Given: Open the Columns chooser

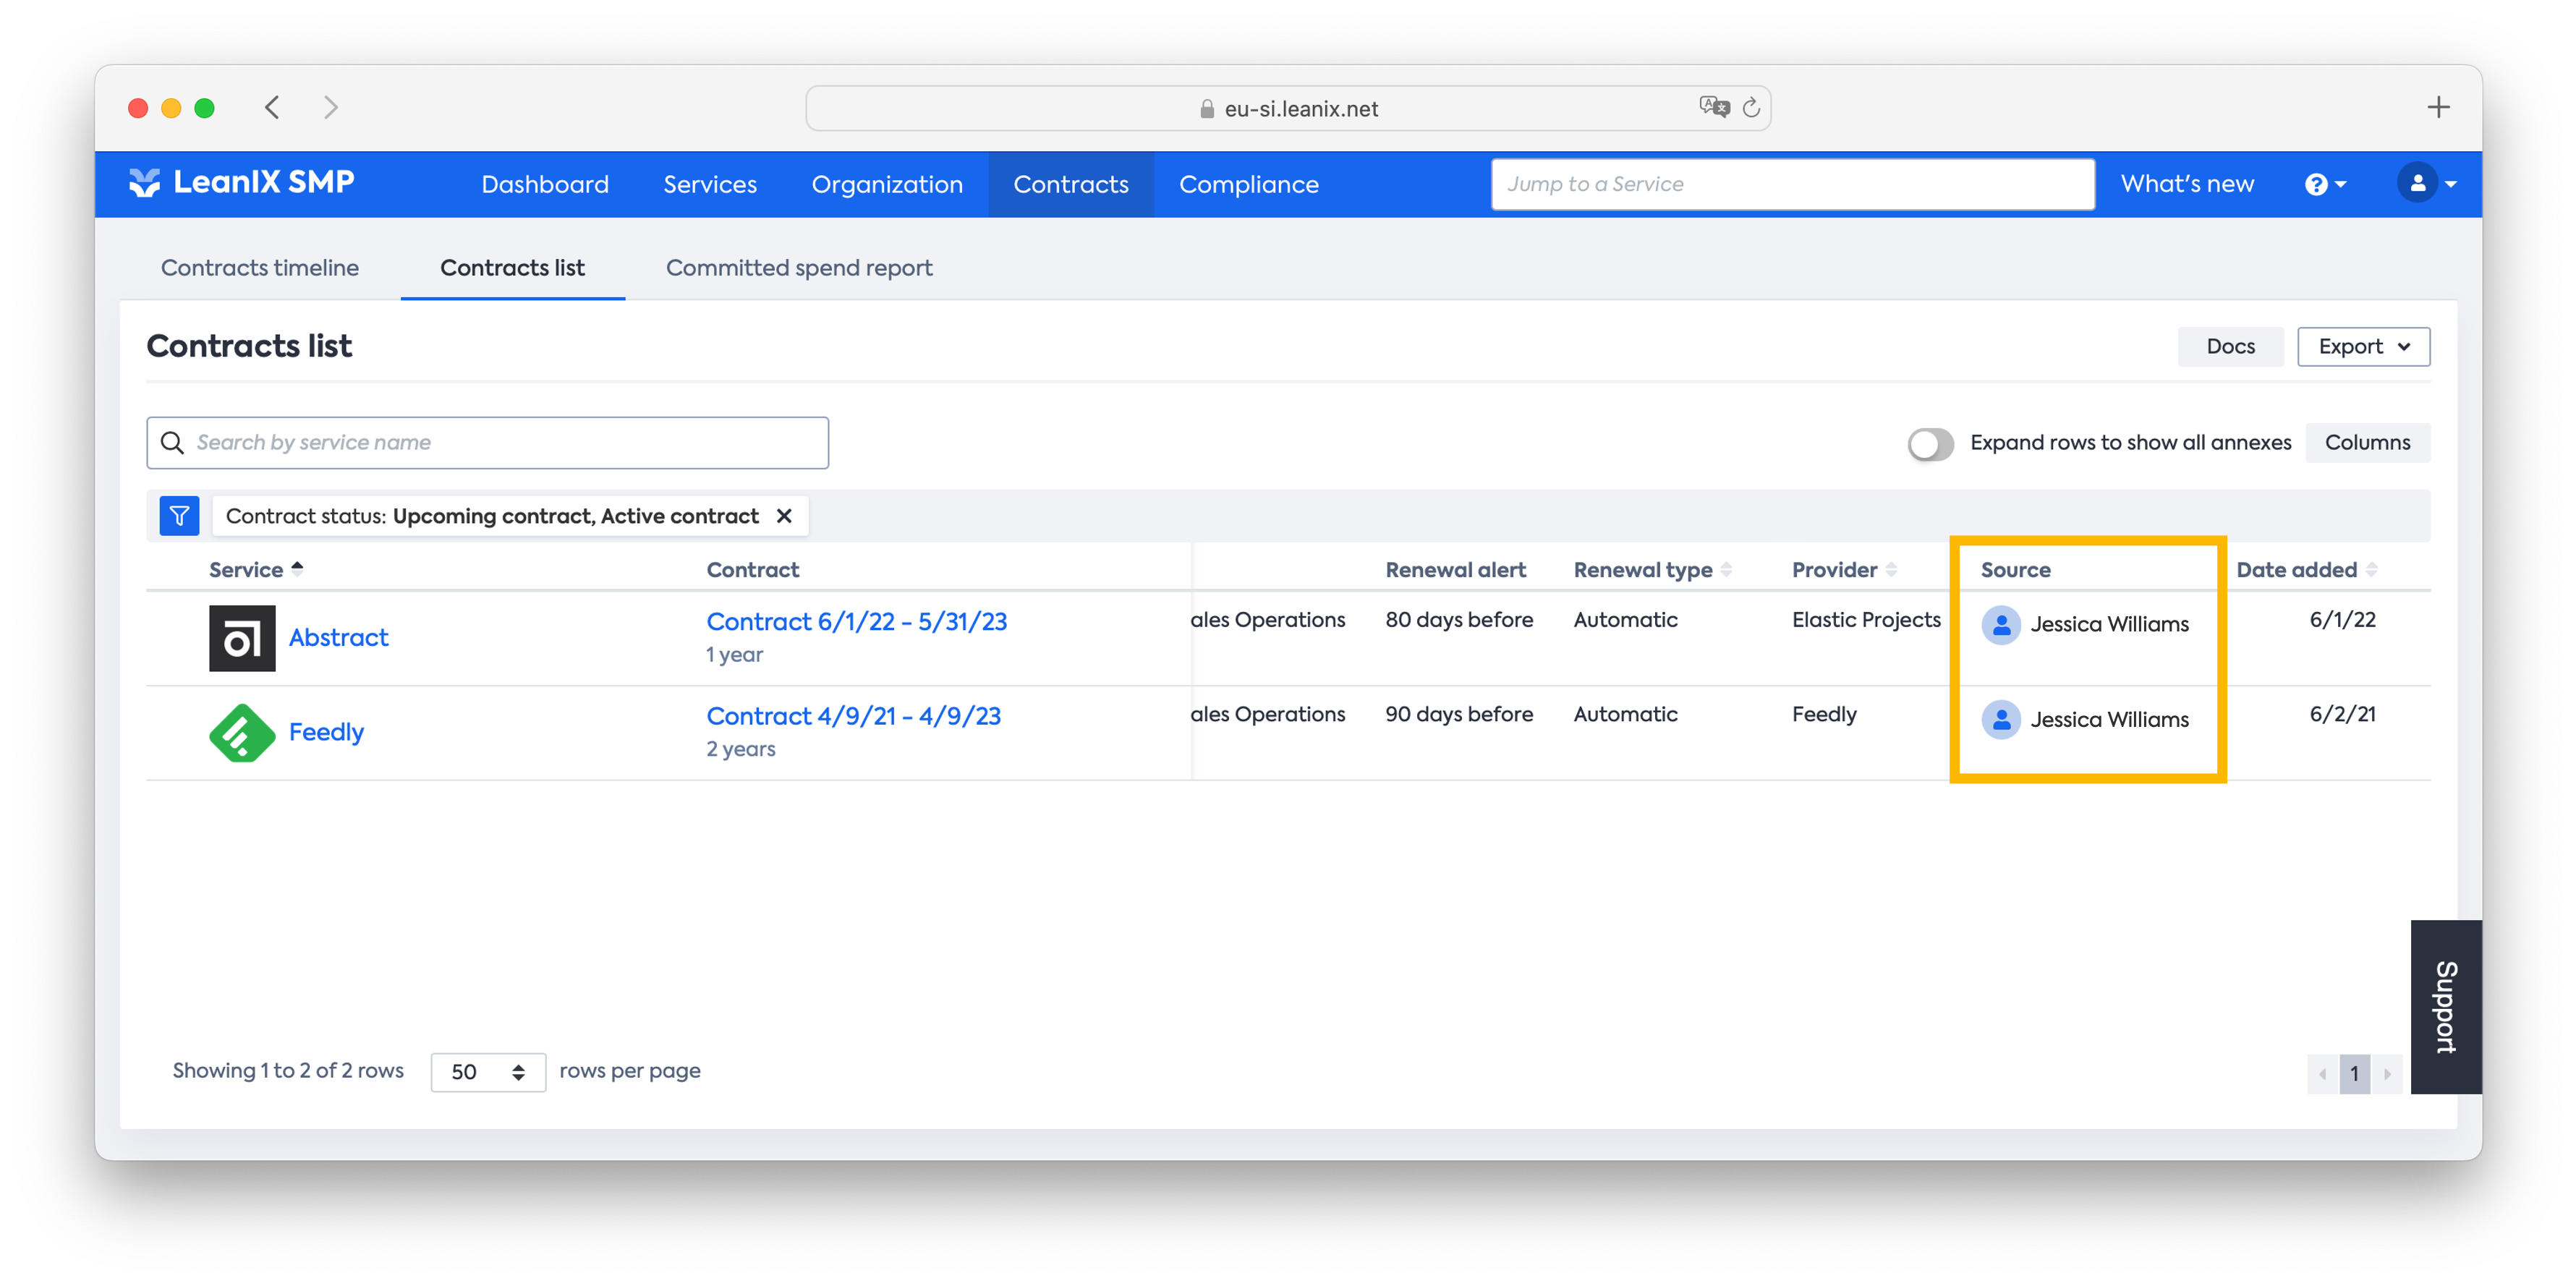Looking at the screenshot, I should 2367,442.
